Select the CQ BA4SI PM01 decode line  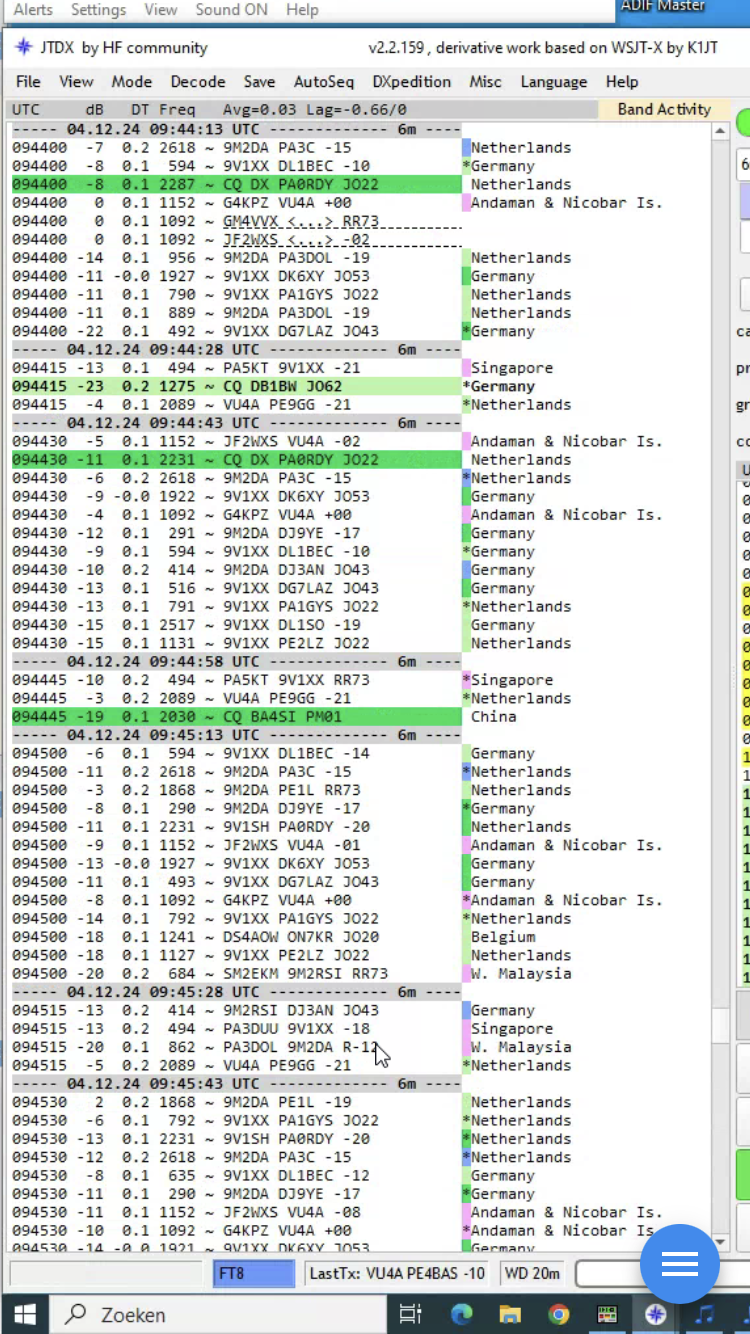pos(236,717)
